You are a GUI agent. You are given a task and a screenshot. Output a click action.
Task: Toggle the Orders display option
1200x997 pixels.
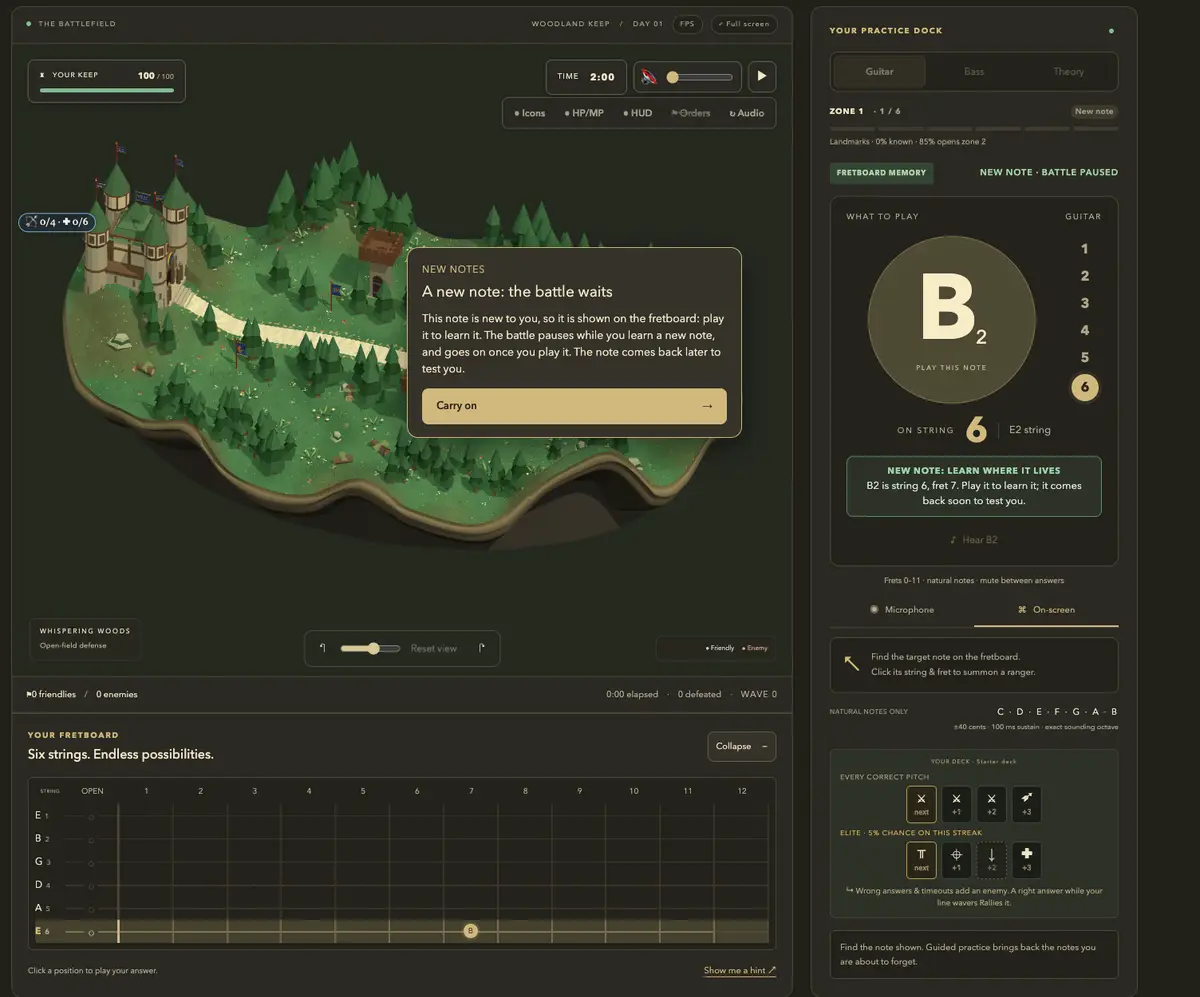[691, 113]
